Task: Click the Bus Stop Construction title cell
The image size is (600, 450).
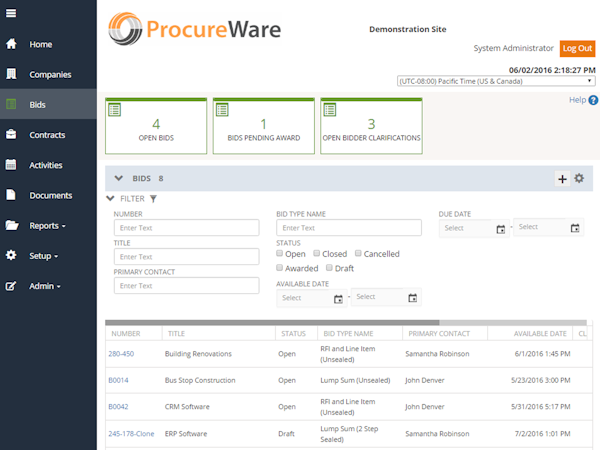Action: click(x=200, y=380)
